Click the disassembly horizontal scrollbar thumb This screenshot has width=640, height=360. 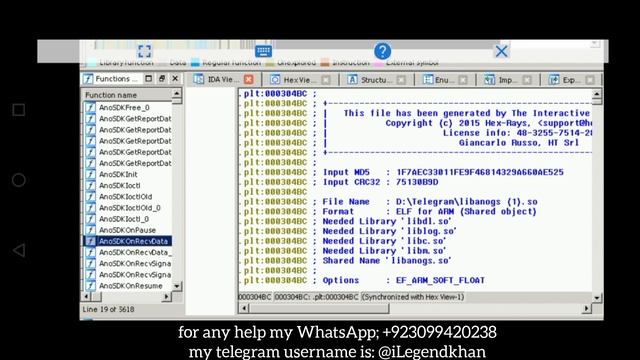click(x=319, y=309)
